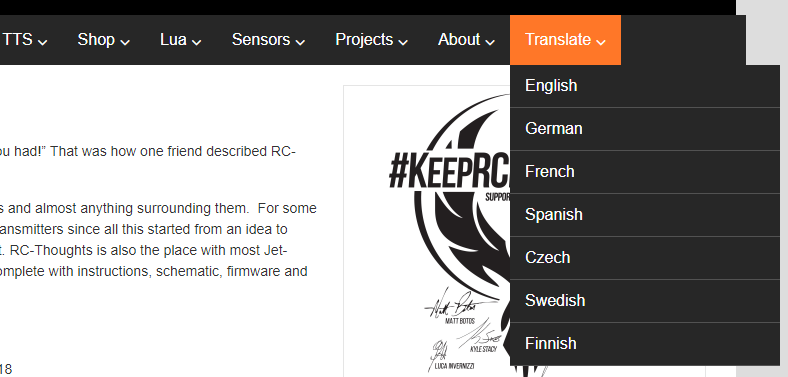Select Swedish language entry

(645, 301)
